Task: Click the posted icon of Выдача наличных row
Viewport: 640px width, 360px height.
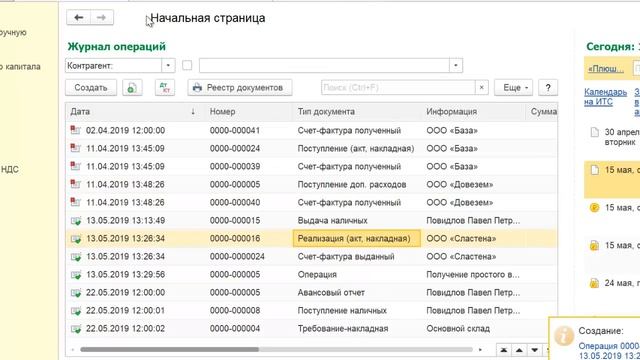Action: pyautogui.click(x=76, y=221)
